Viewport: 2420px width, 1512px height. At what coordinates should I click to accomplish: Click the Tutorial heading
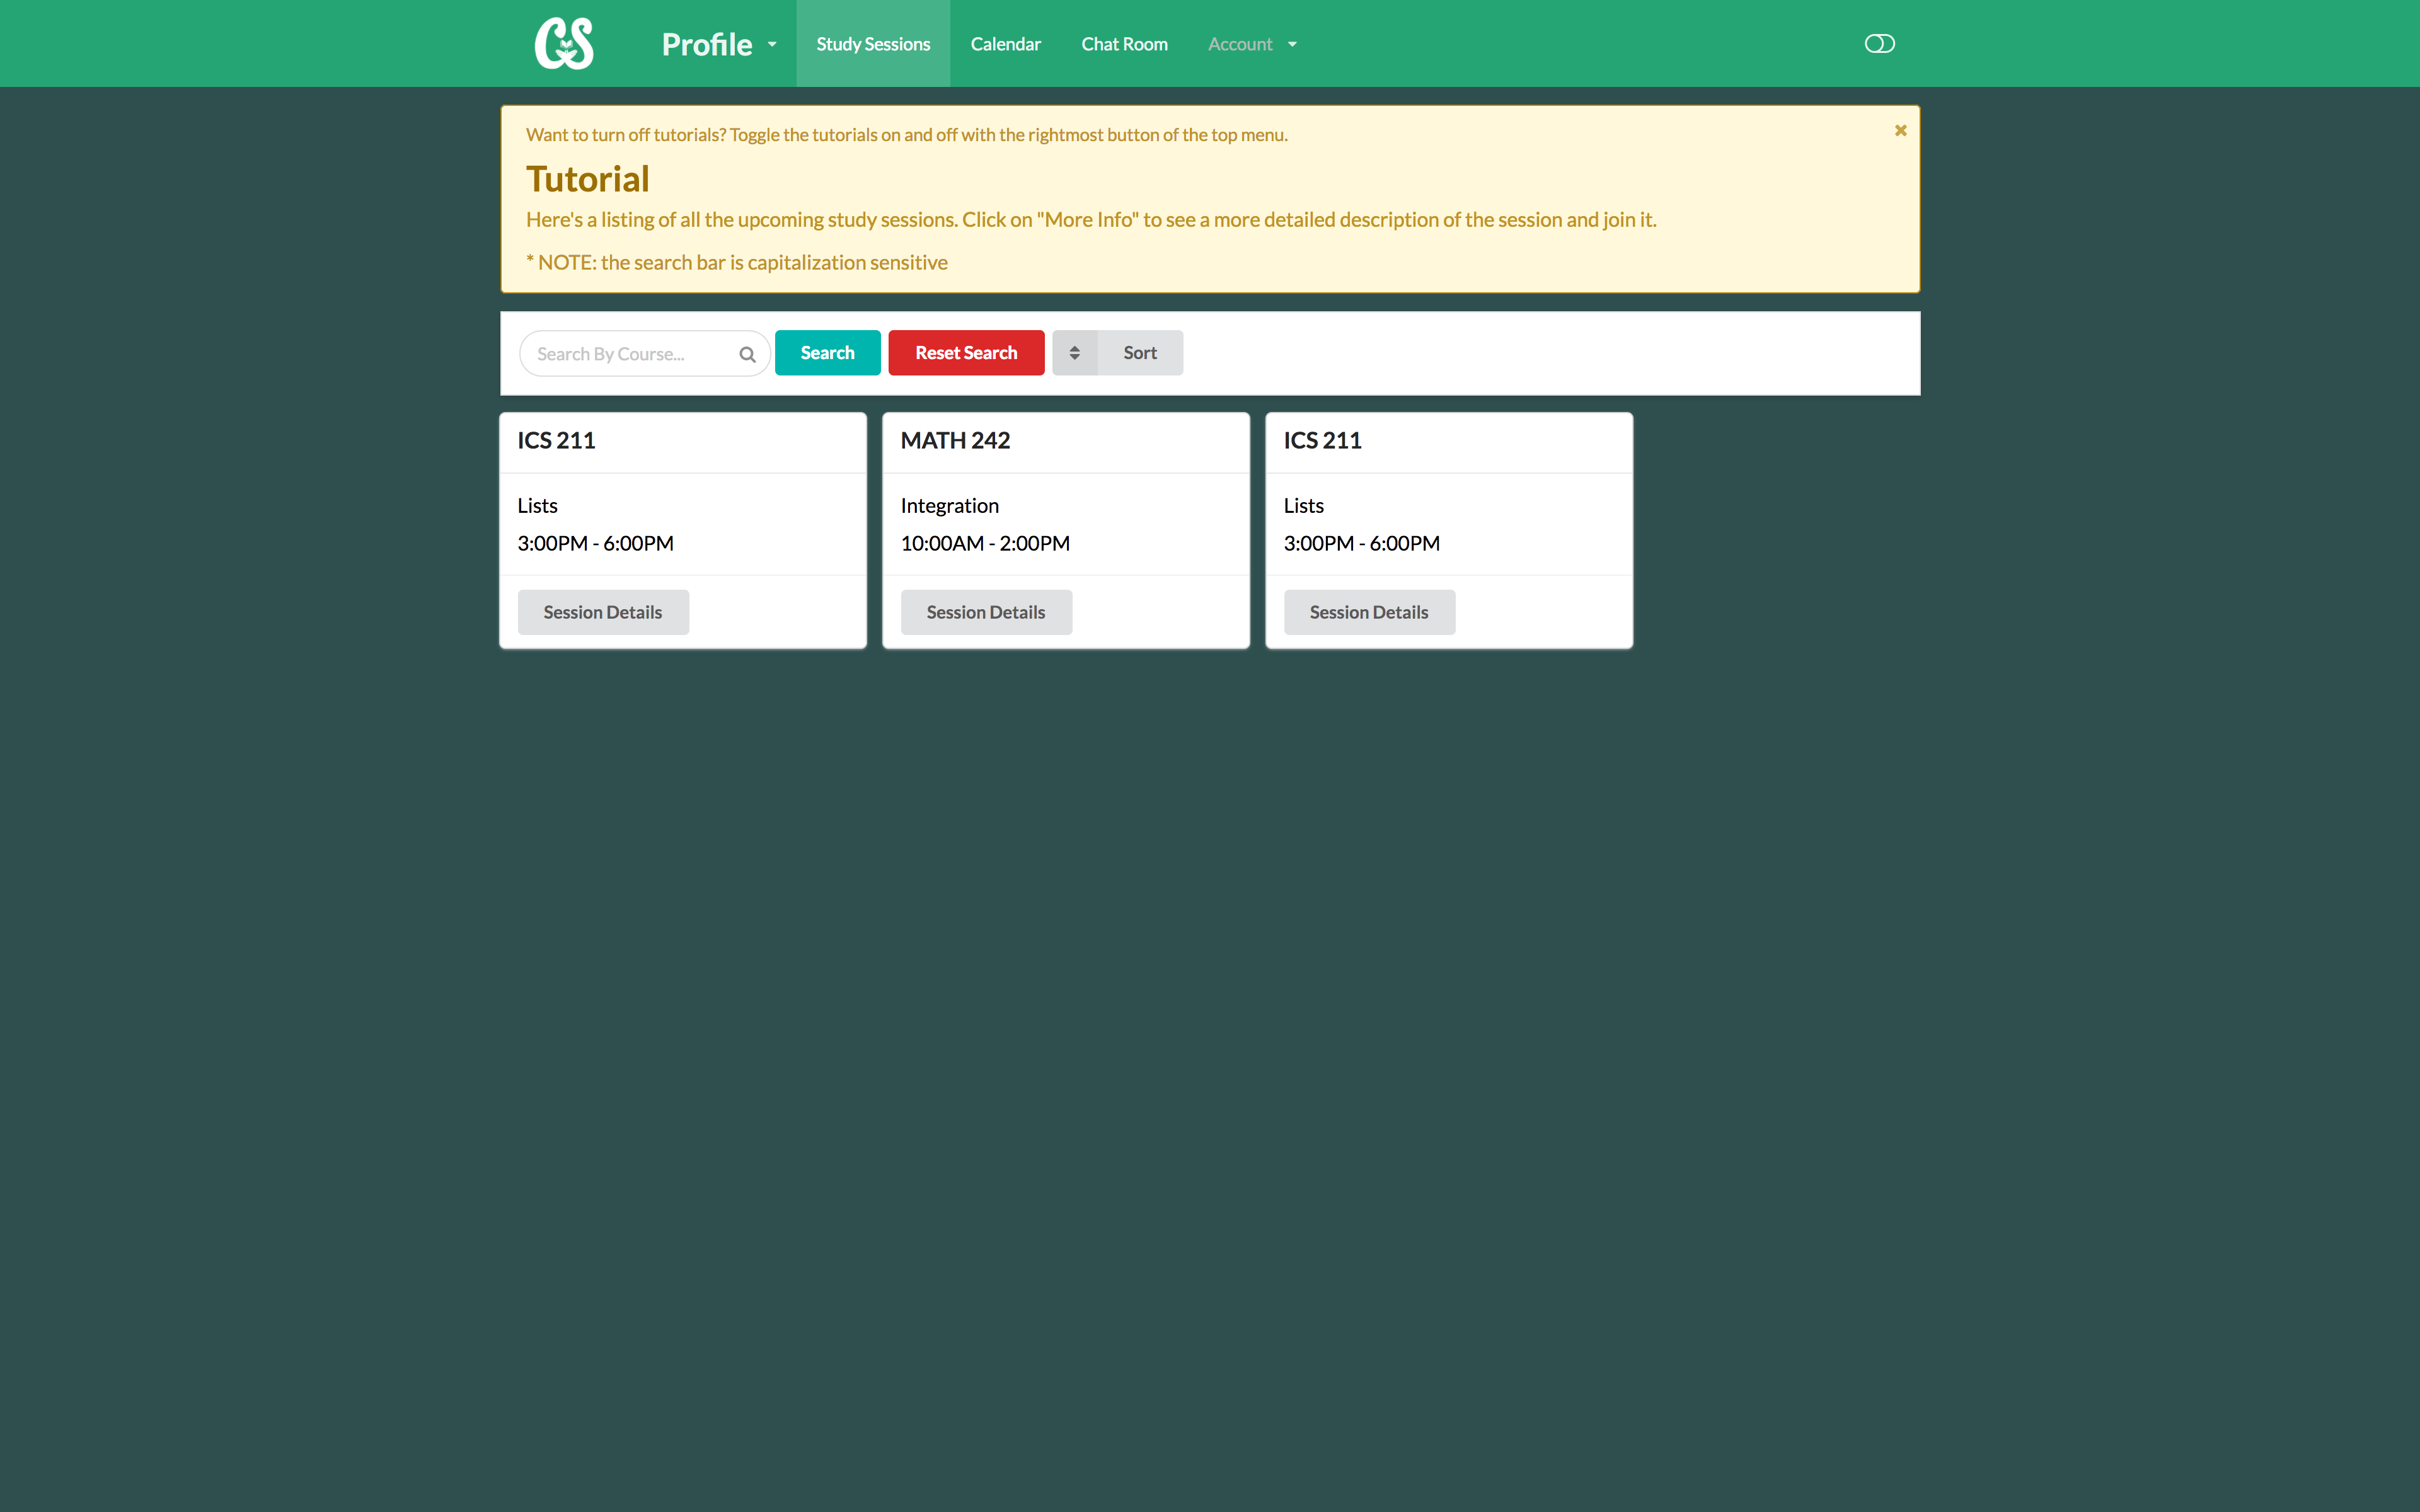588,179
